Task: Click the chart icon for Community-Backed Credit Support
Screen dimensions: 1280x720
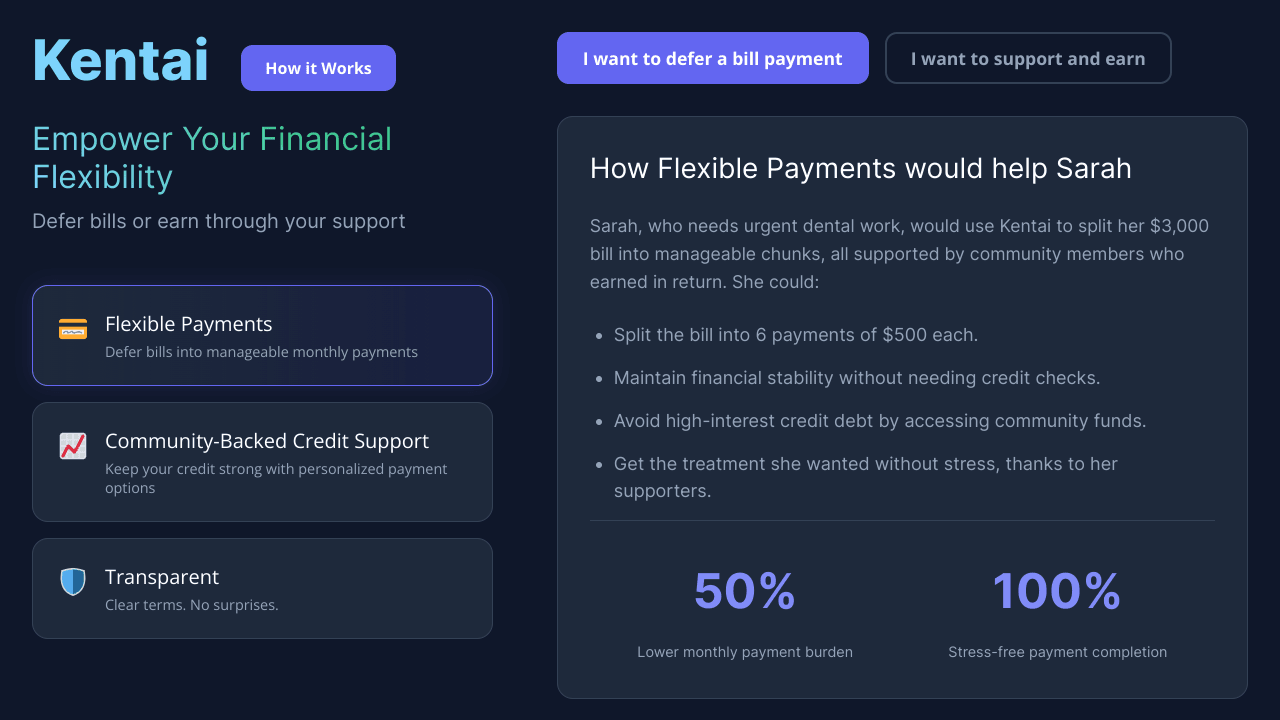Action: point(73,446)
